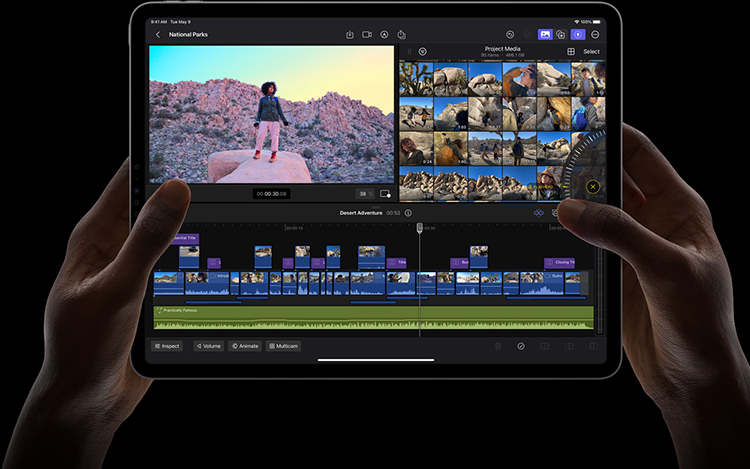Select the person shading eyes clip thumbnail
The height and width of the screenshot is (469, 750).
click(x=519, y=78)
